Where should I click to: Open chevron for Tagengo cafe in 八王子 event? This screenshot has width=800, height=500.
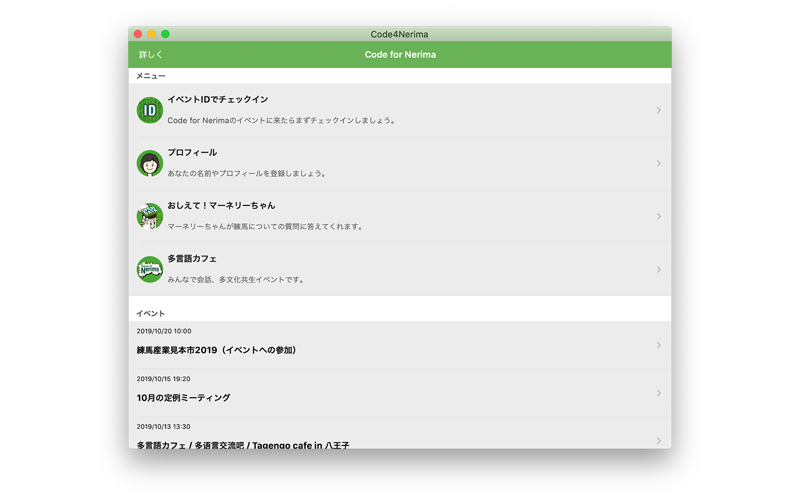659,441
